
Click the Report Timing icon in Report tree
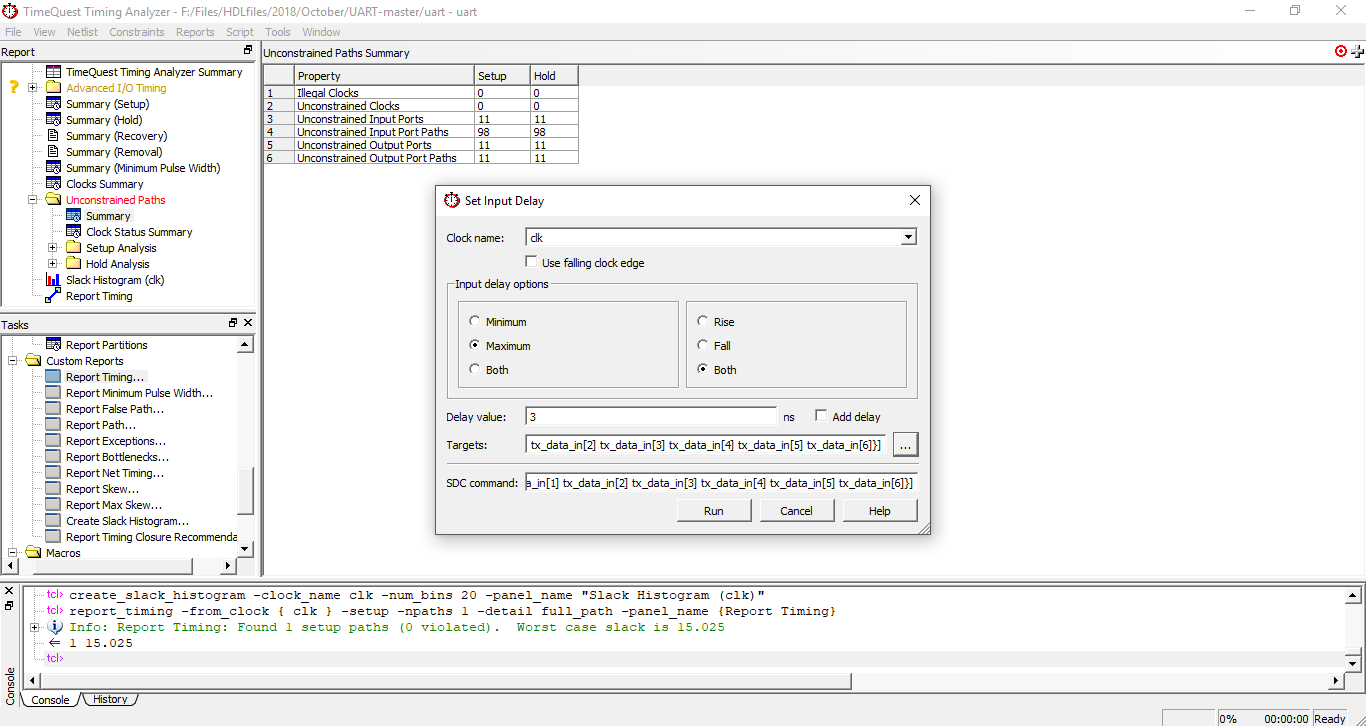point(53,296)
